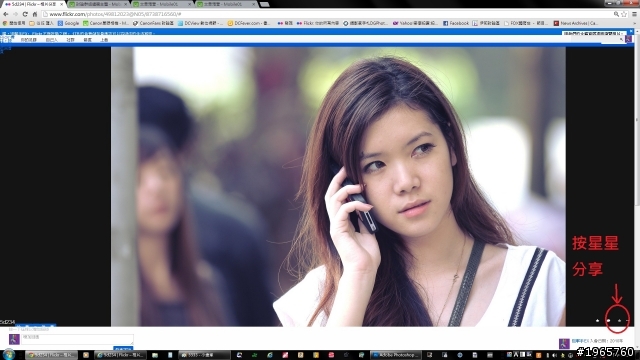
Task: Open a new browser tab
Action: (264, 4)
